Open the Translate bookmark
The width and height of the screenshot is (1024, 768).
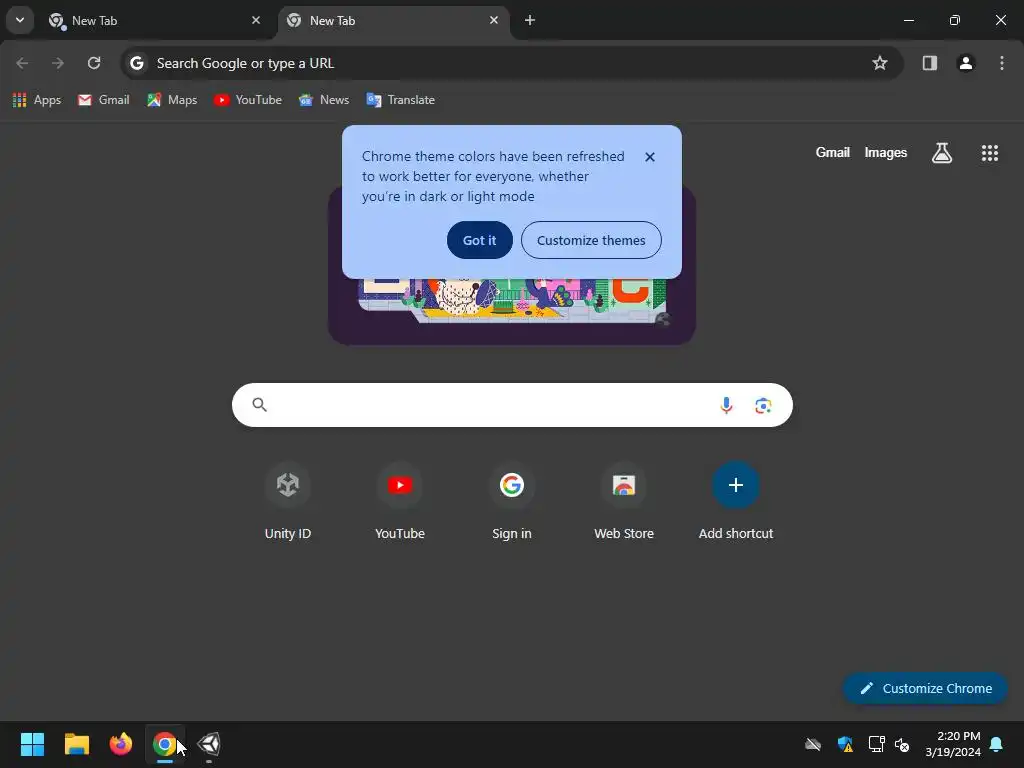point(400,100)
